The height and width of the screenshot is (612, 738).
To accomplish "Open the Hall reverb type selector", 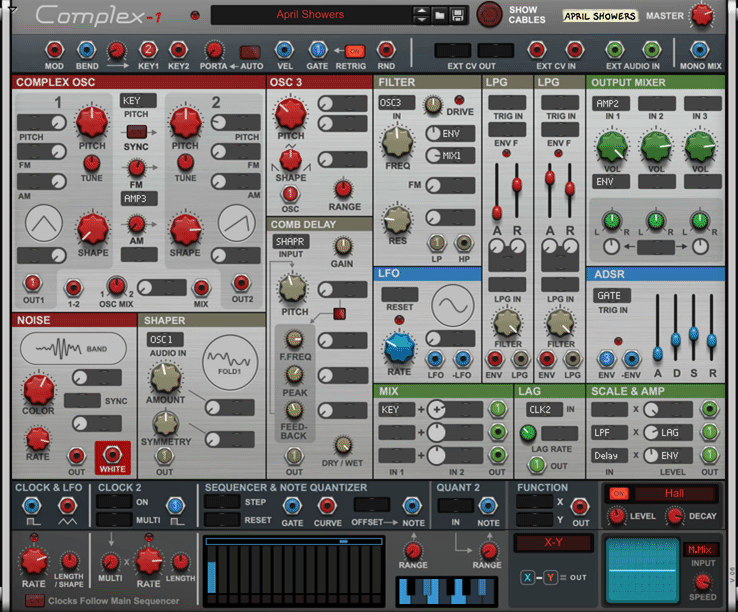I will (674, 493).
